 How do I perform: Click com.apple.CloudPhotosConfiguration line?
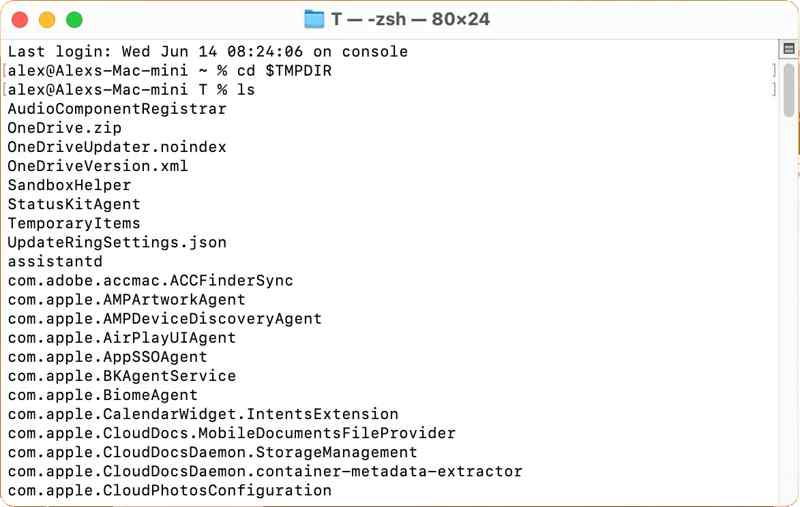169,490
